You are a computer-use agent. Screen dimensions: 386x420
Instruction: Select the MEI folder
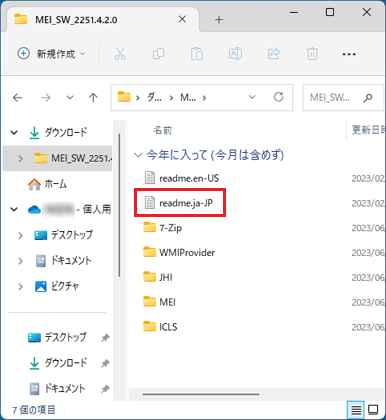coord(159,302)
